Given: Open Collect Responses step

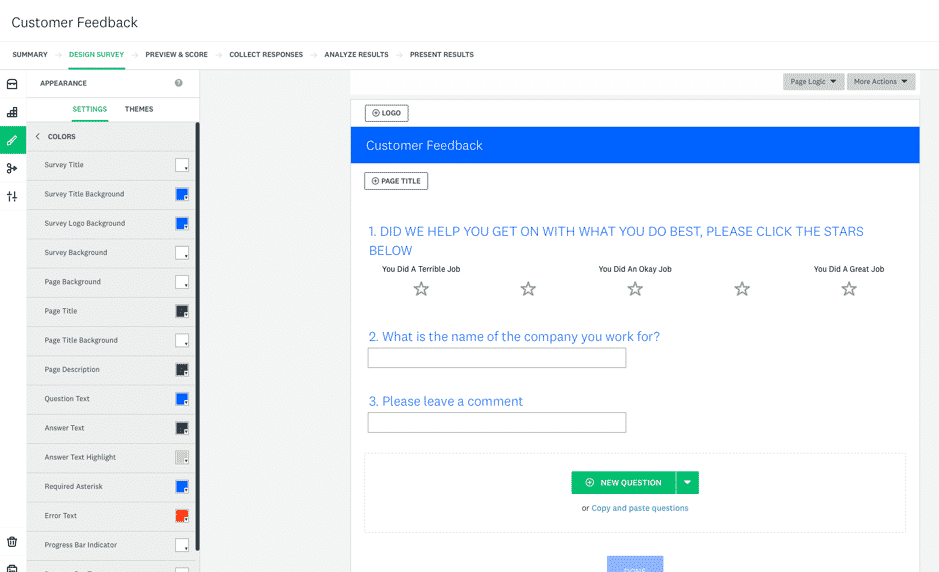Looking at the screenshot, I should click(266, 55).
